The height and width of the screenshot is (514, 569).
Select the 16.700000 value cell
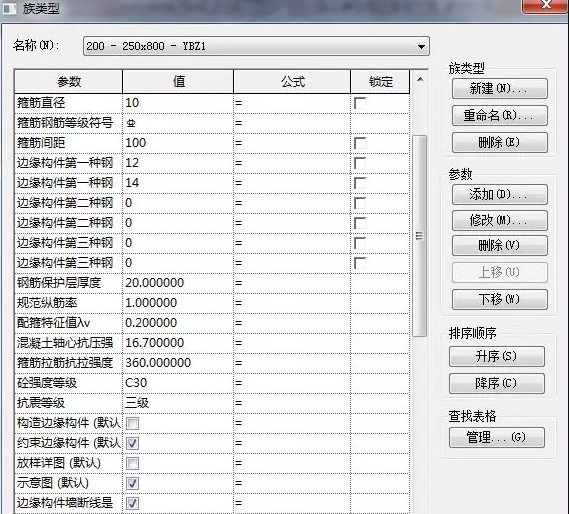point(178,343)
